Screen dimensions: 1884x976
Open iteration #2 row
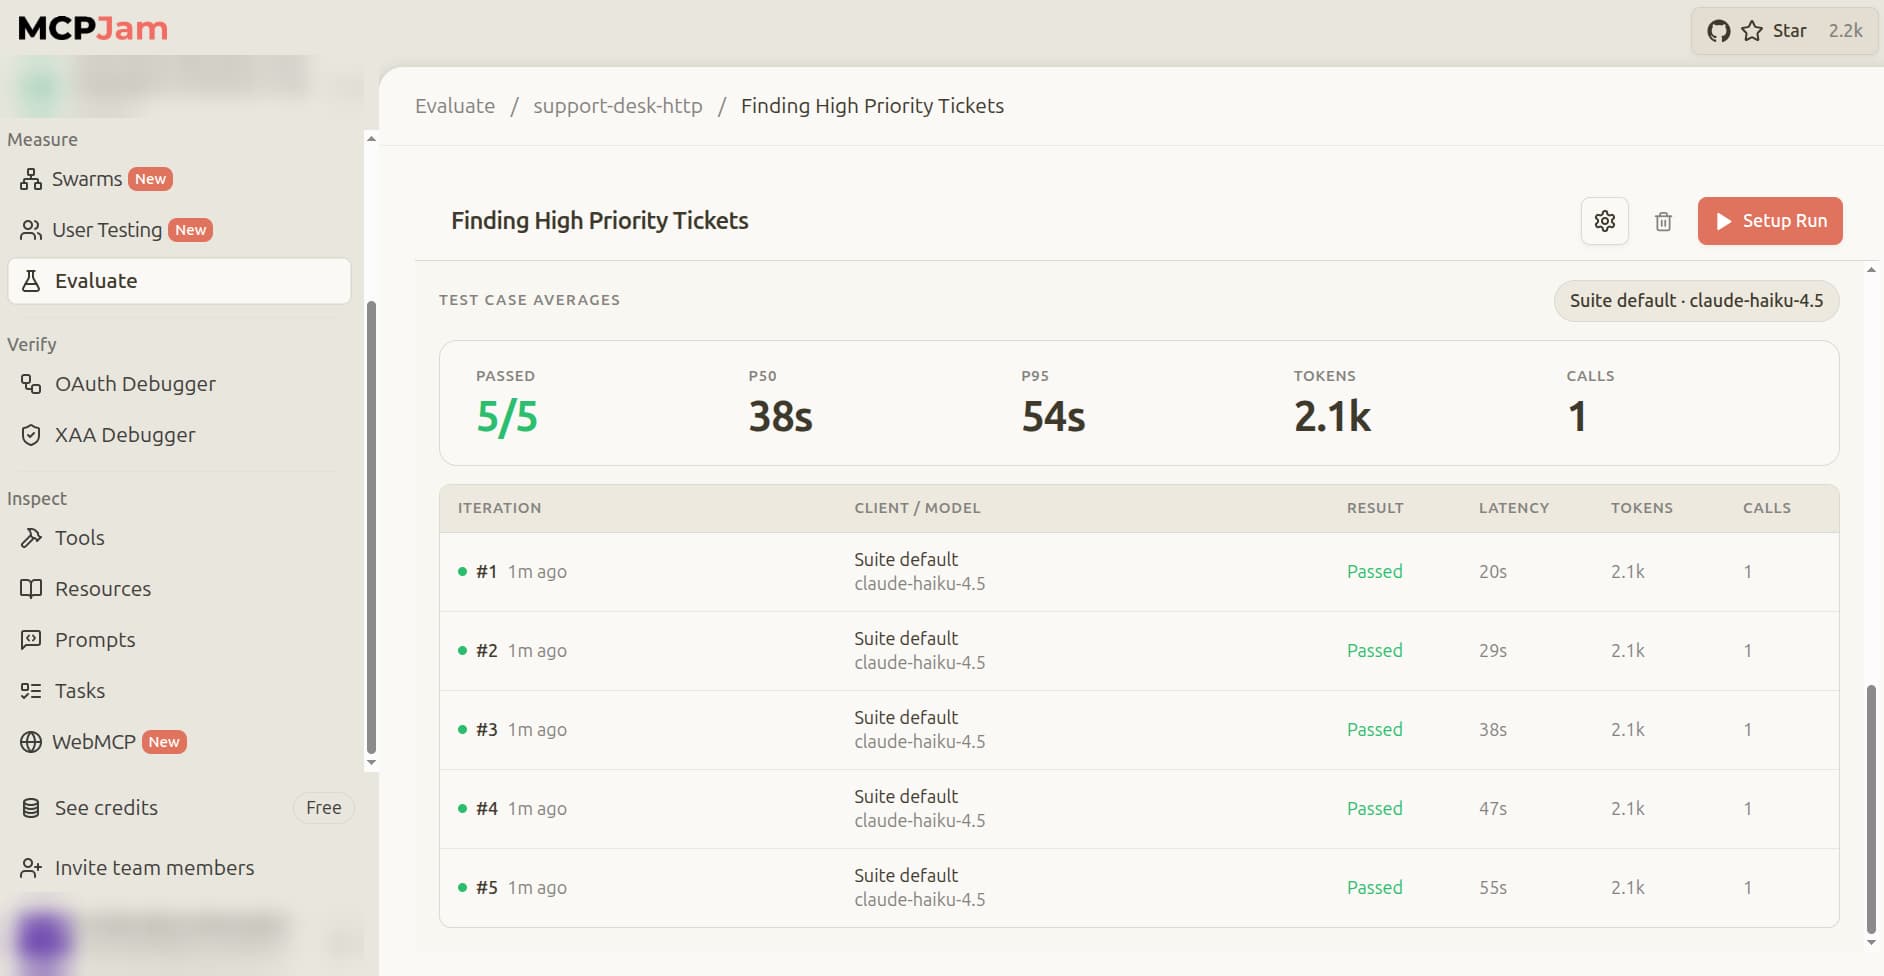[1139, 651]
